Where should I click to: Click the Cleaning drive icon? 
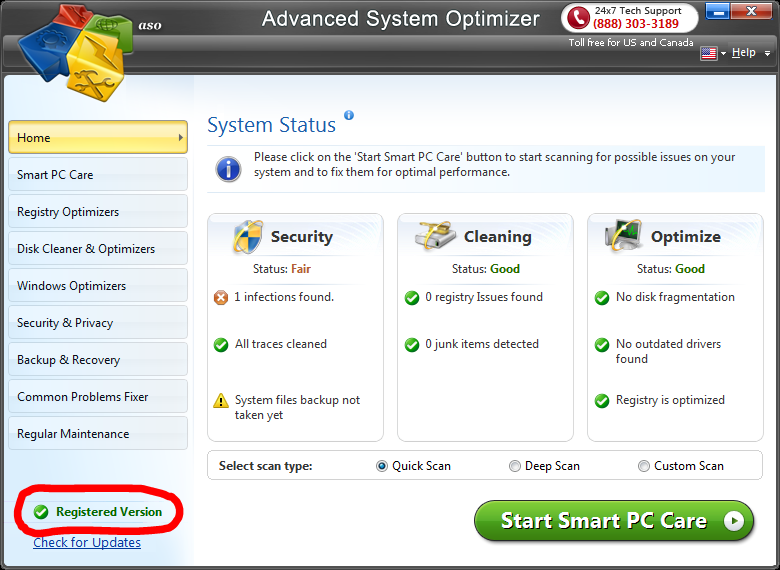click(436, 236)
